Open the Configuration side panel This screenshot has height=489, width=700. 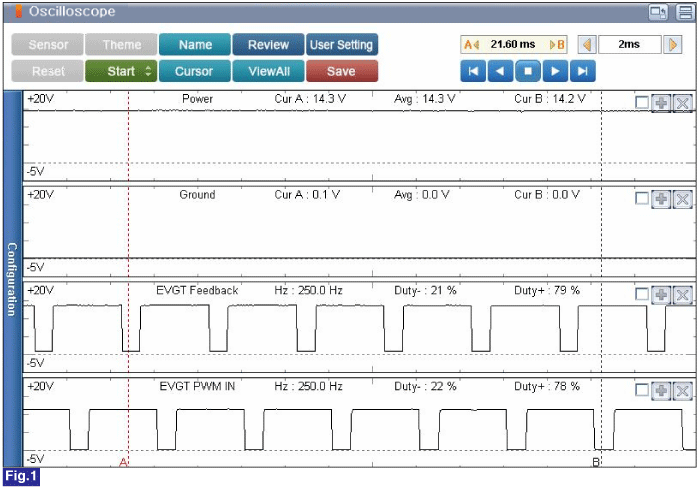click(x=12, y=279)
